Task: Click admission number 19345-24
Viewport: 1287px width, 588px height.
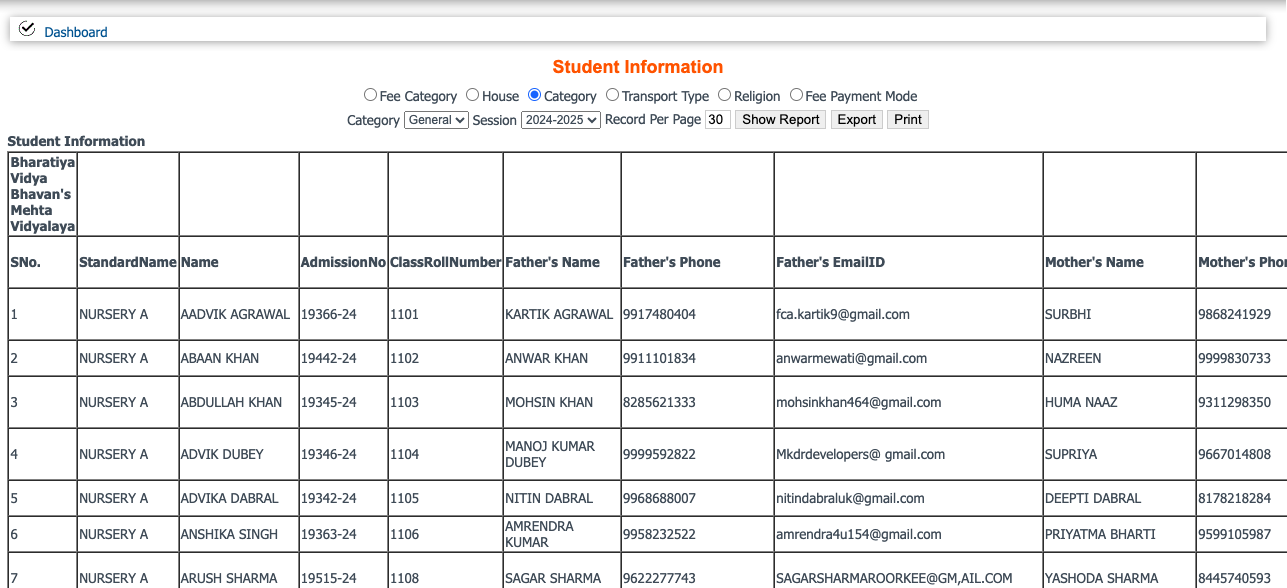Action: pyautogui.click(x=329, y=402)
